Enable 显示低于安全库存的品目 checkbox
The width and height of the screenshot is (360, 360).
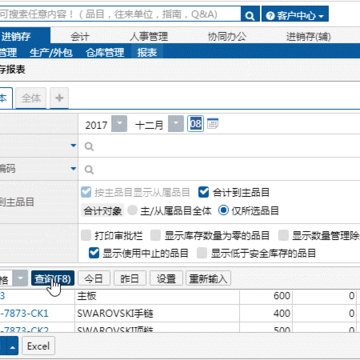(x=202, y=253)
